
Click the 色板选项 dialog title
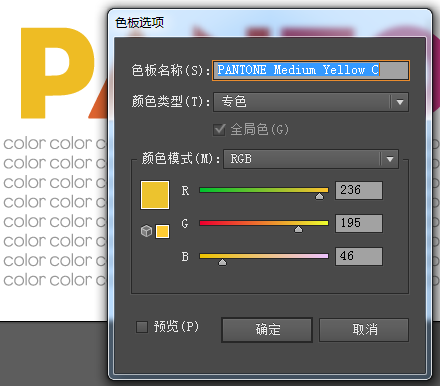click(x=139, y=23)
